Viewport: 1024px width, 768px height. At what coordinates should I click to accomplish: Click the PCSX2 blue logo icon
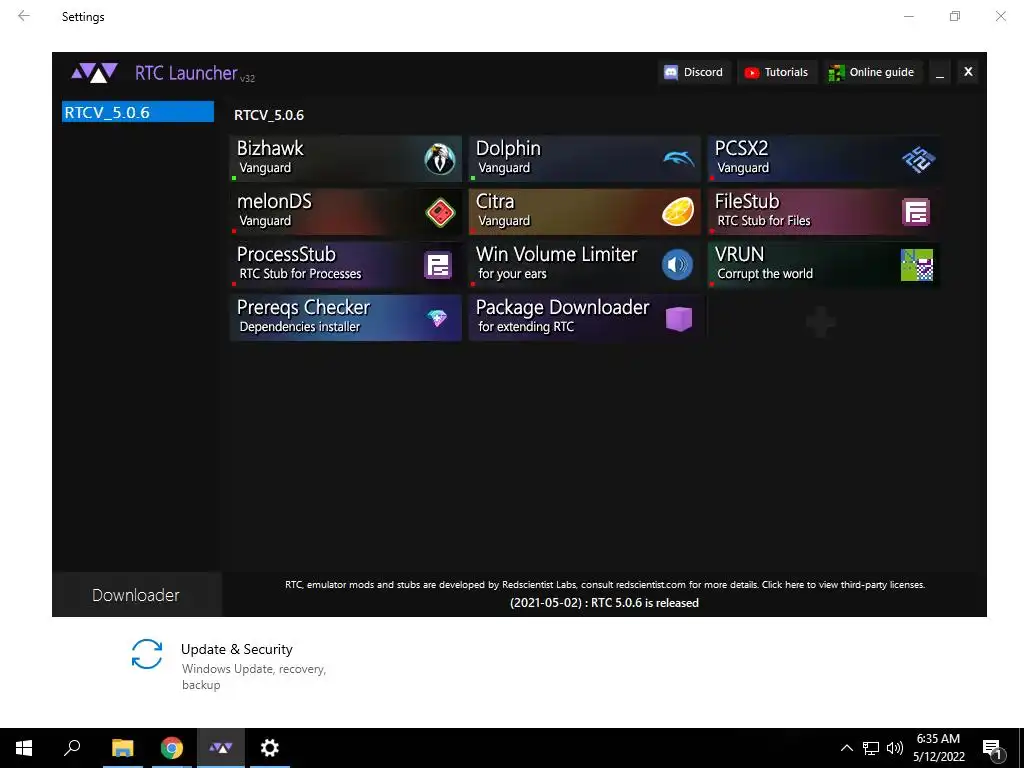[x=918, y=159]
